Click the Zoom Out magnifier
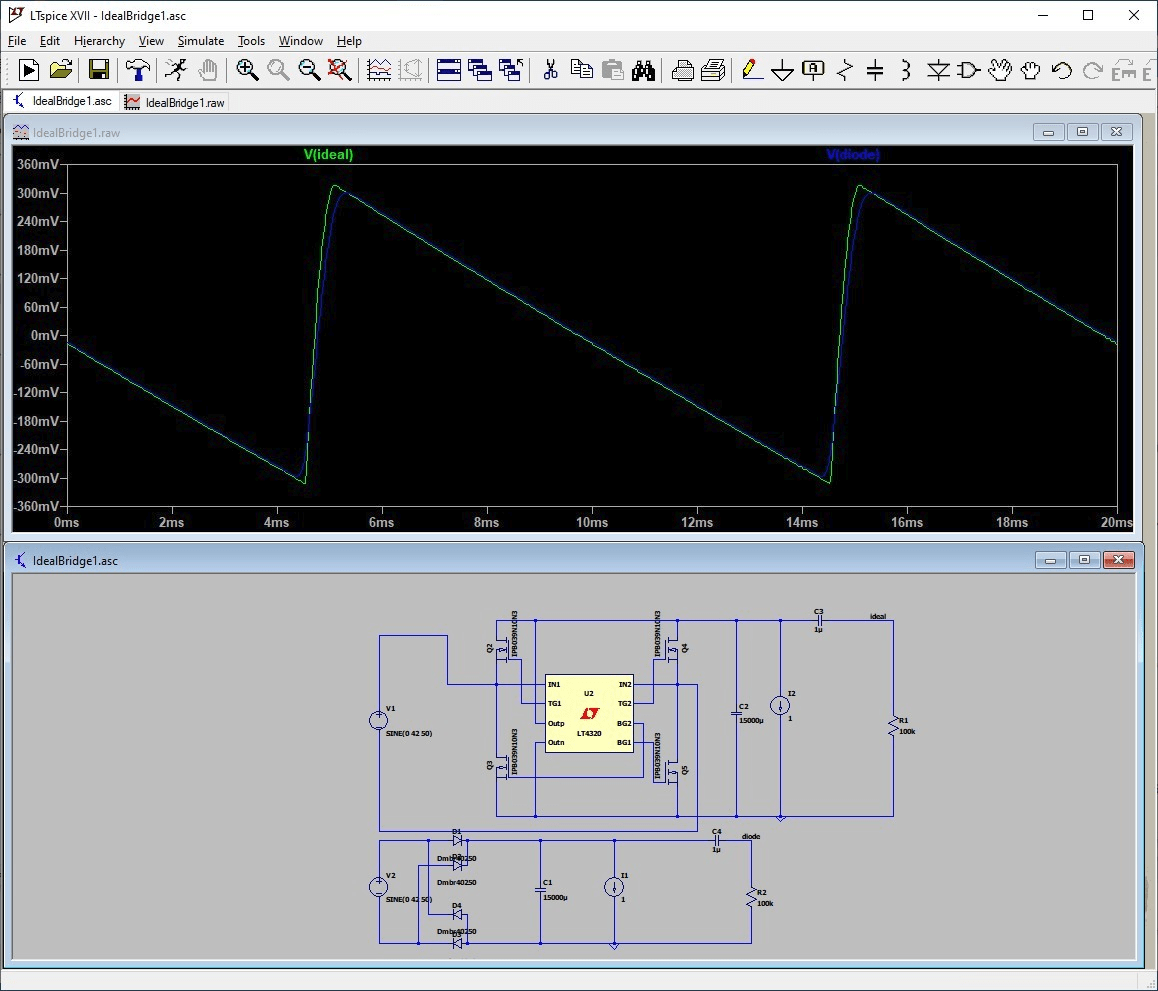The image size is (1158, 991). [309, 70]
